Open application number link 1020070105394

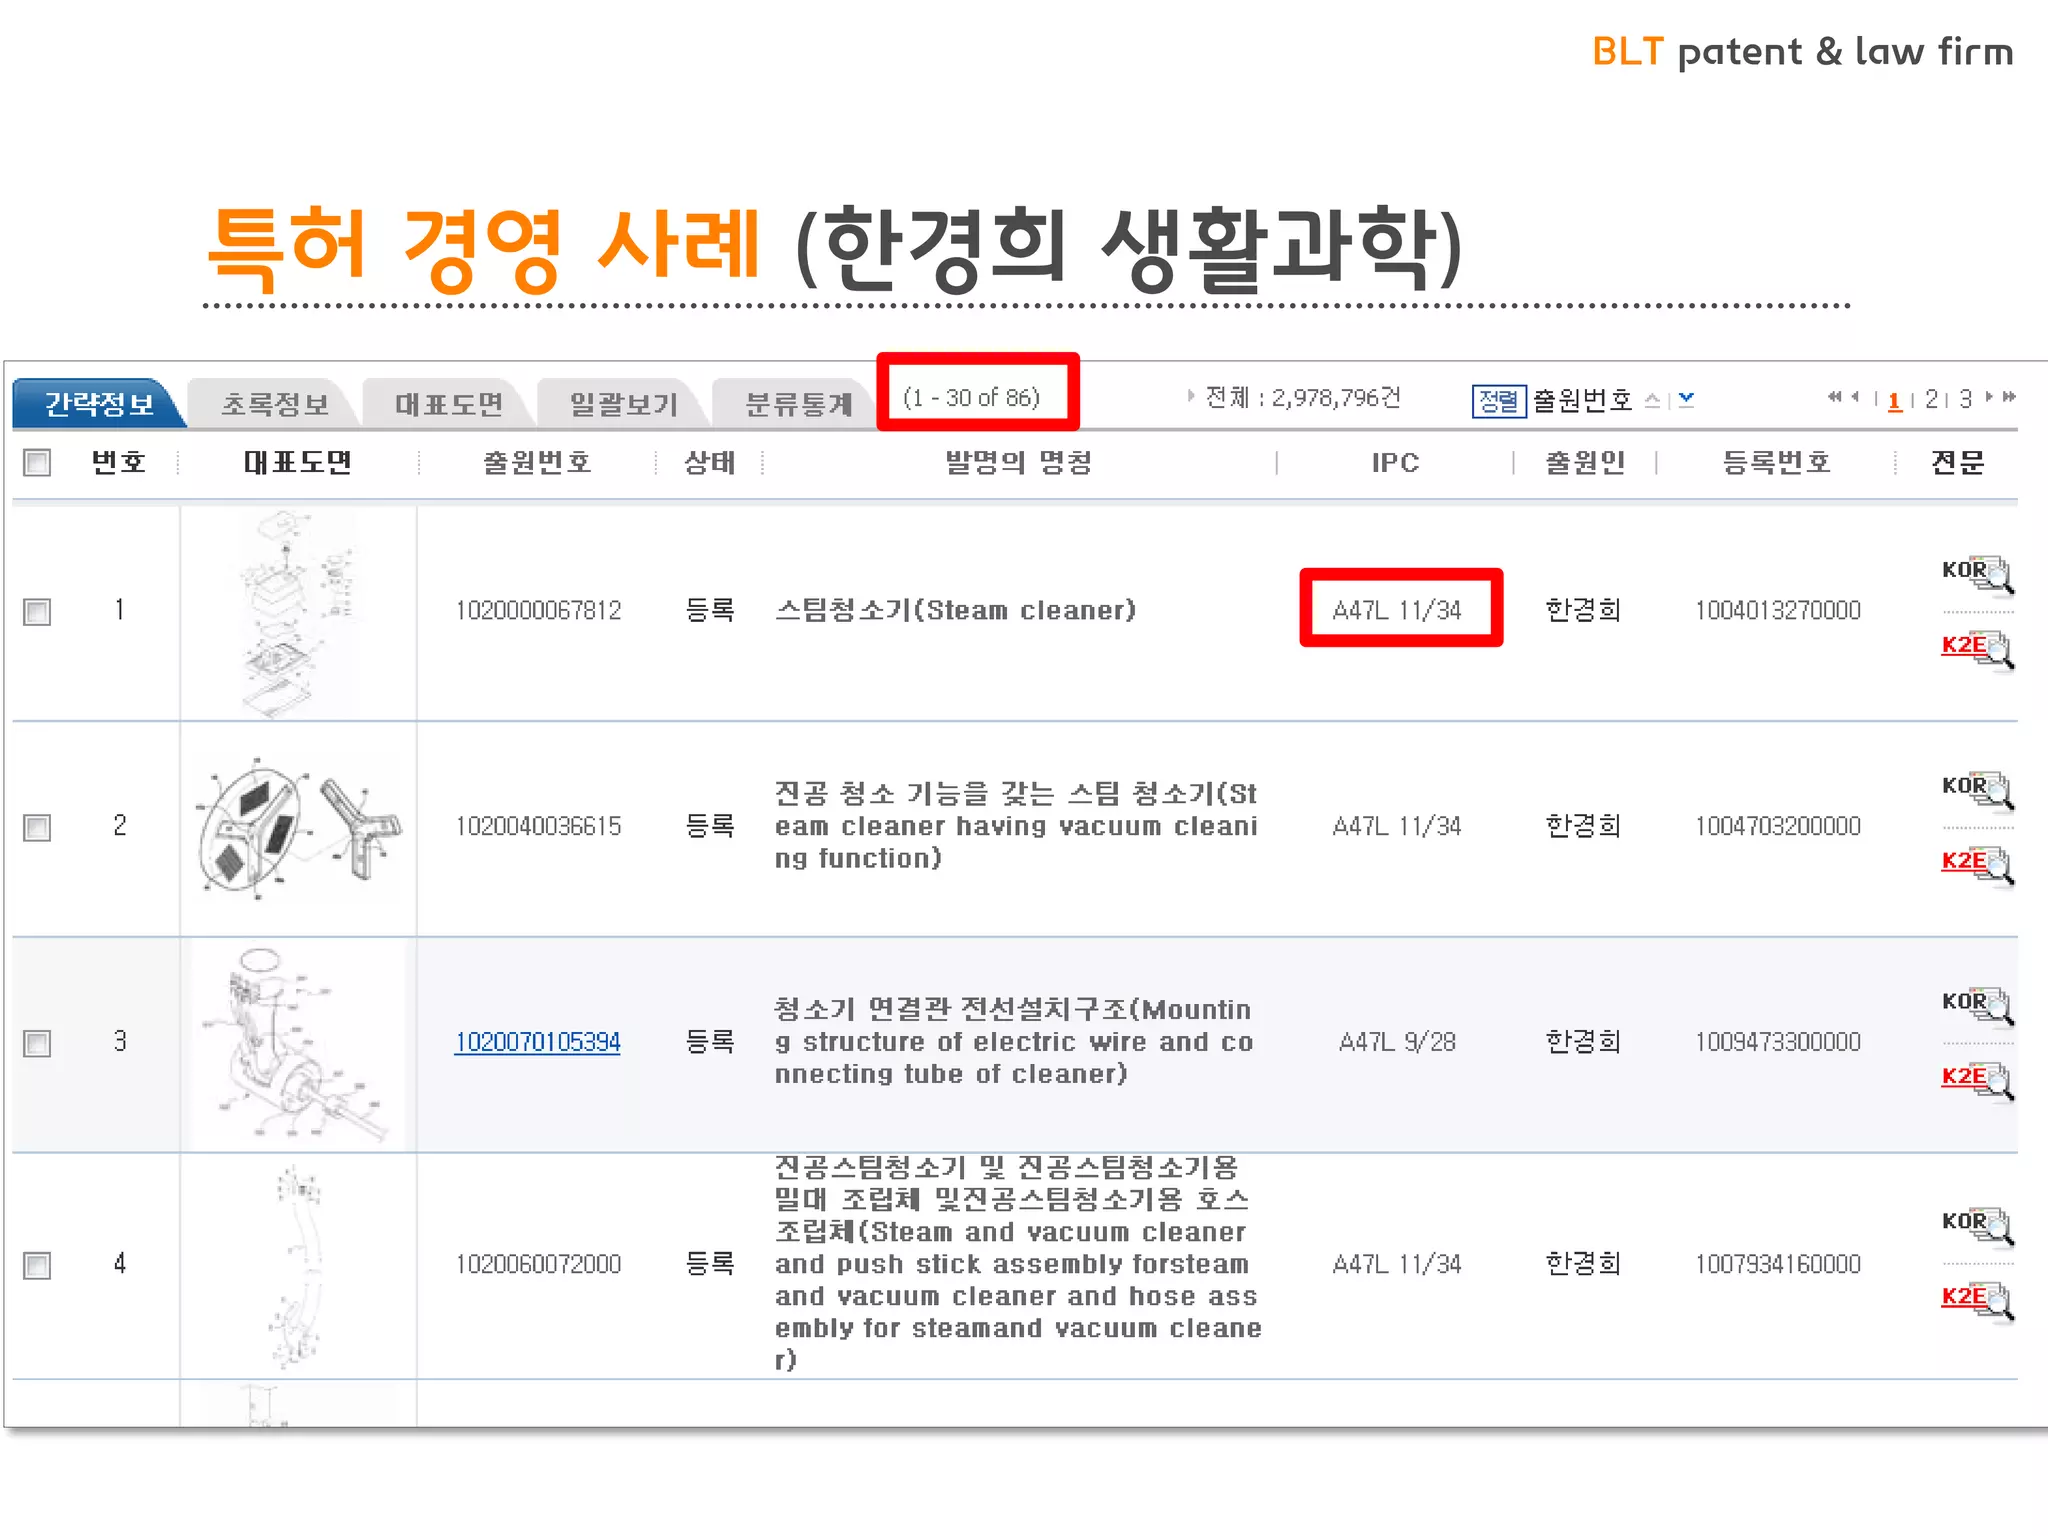tap(538, 1042)
